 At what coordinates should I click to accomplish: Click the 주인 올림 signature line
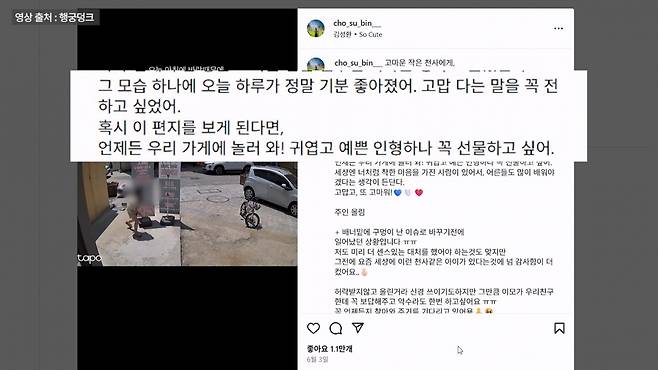tap(350, 212)
